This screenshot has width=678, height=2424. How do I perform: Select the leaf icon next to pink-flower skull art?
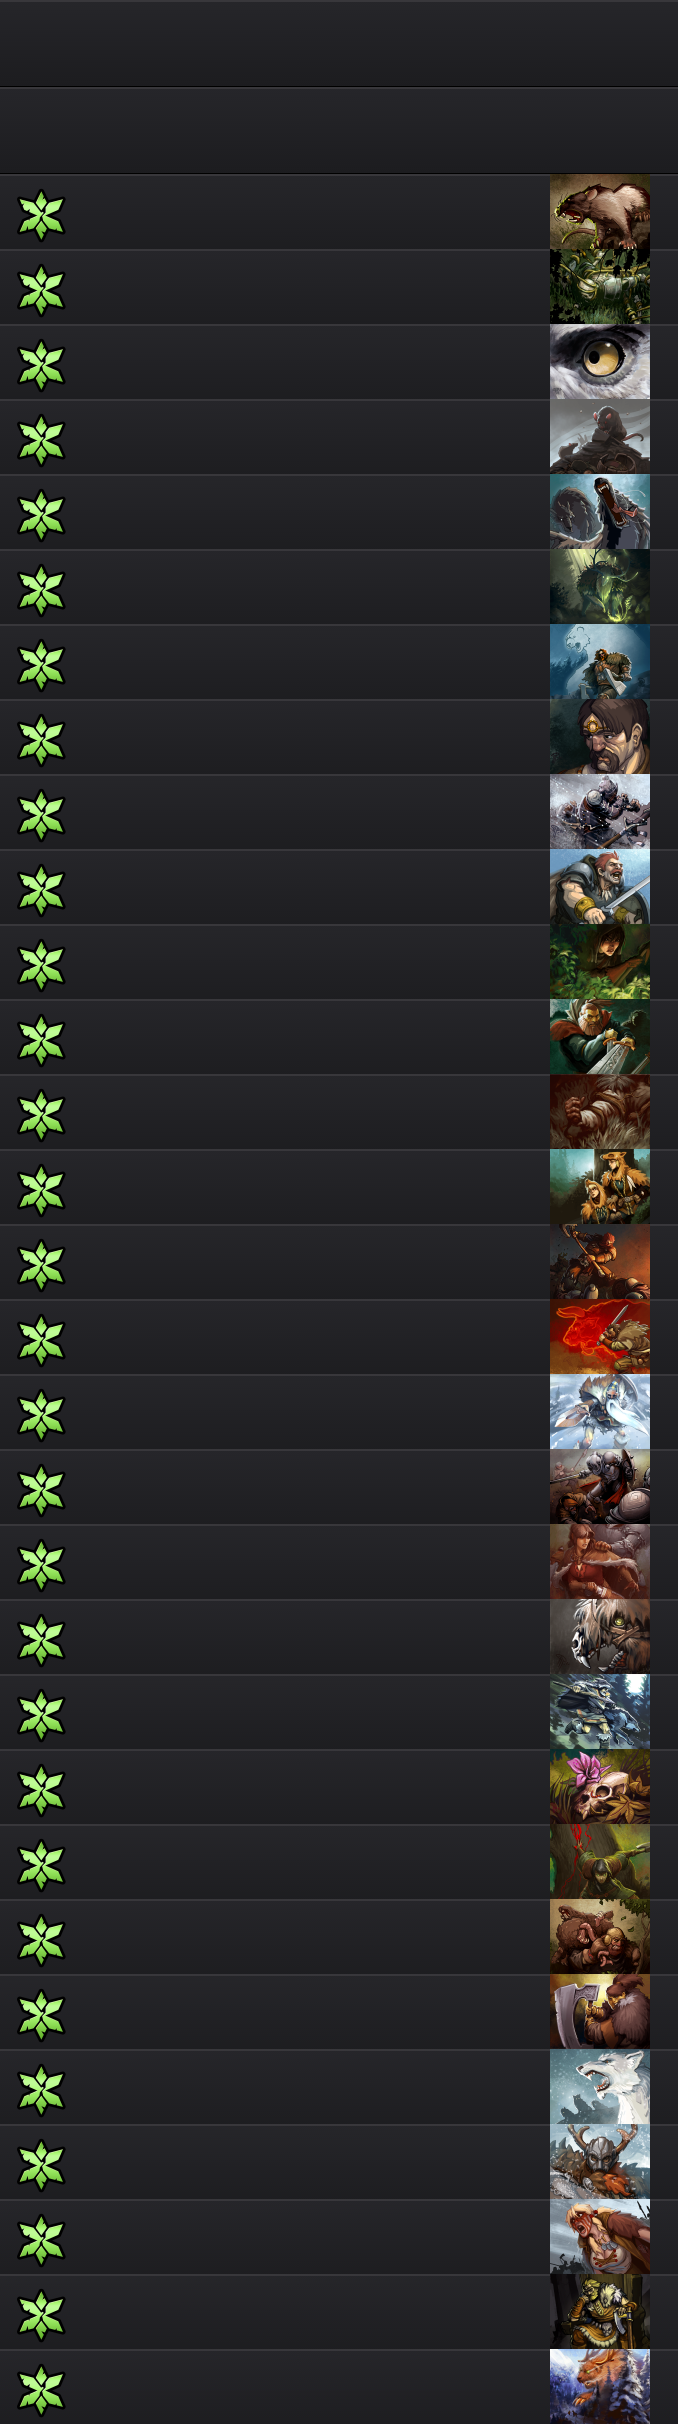[41, 1789]
